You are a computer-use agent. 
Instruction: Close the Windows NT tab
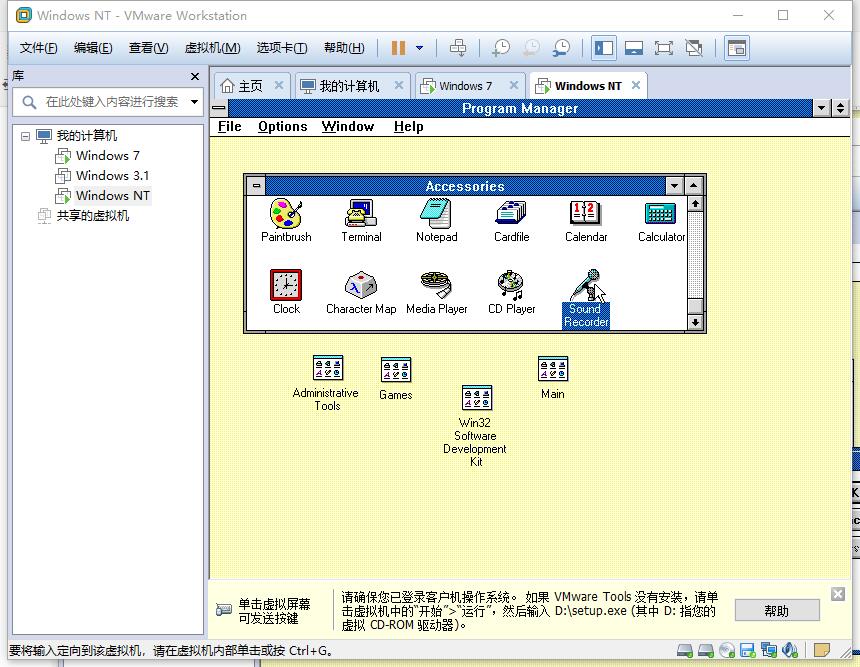click(x=636, y=85)
